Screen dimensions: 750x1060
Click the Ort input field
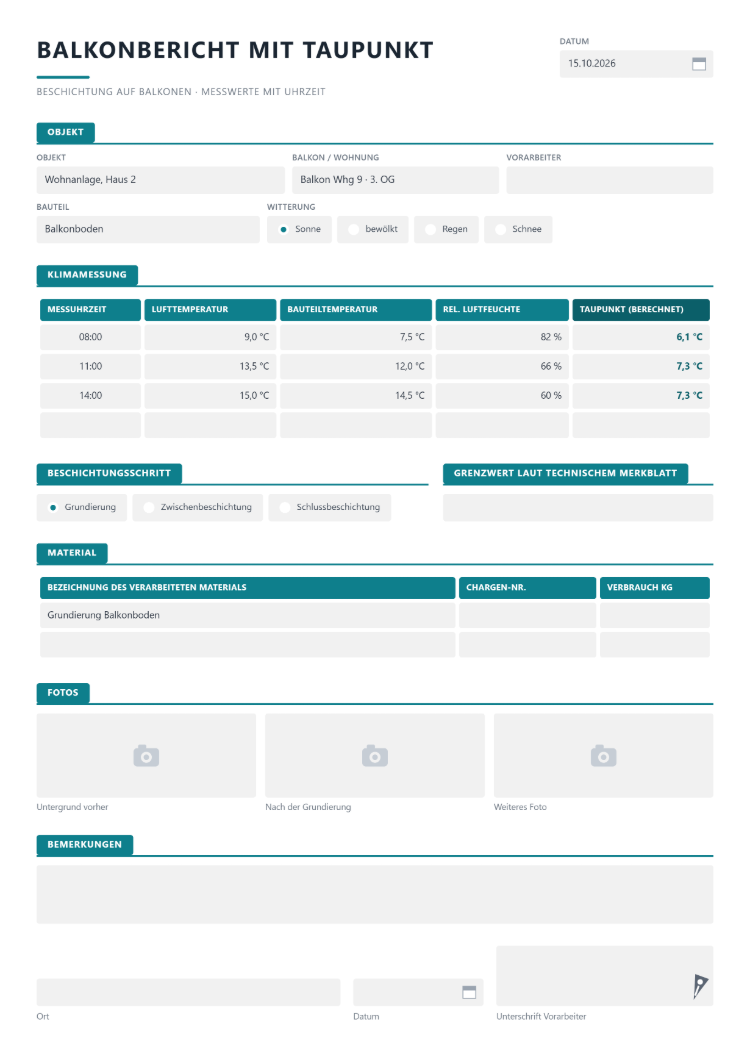click(188, 992)
